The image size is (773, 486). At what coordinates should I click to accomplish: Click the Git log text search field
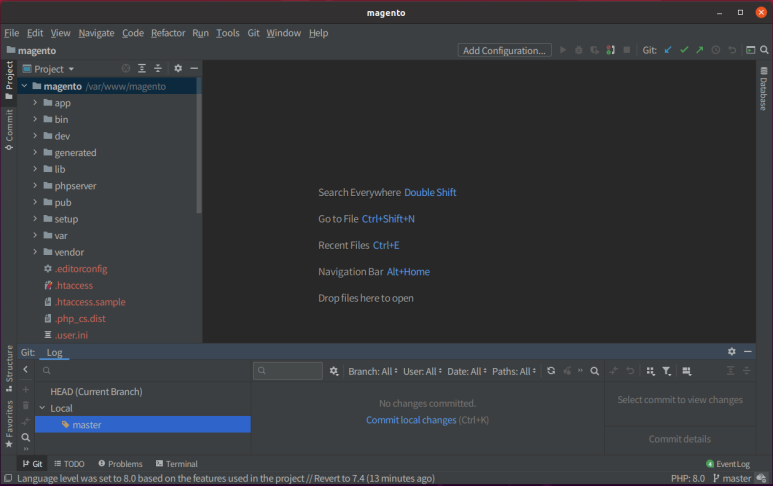pyautogui.click(x=288, y=371)
